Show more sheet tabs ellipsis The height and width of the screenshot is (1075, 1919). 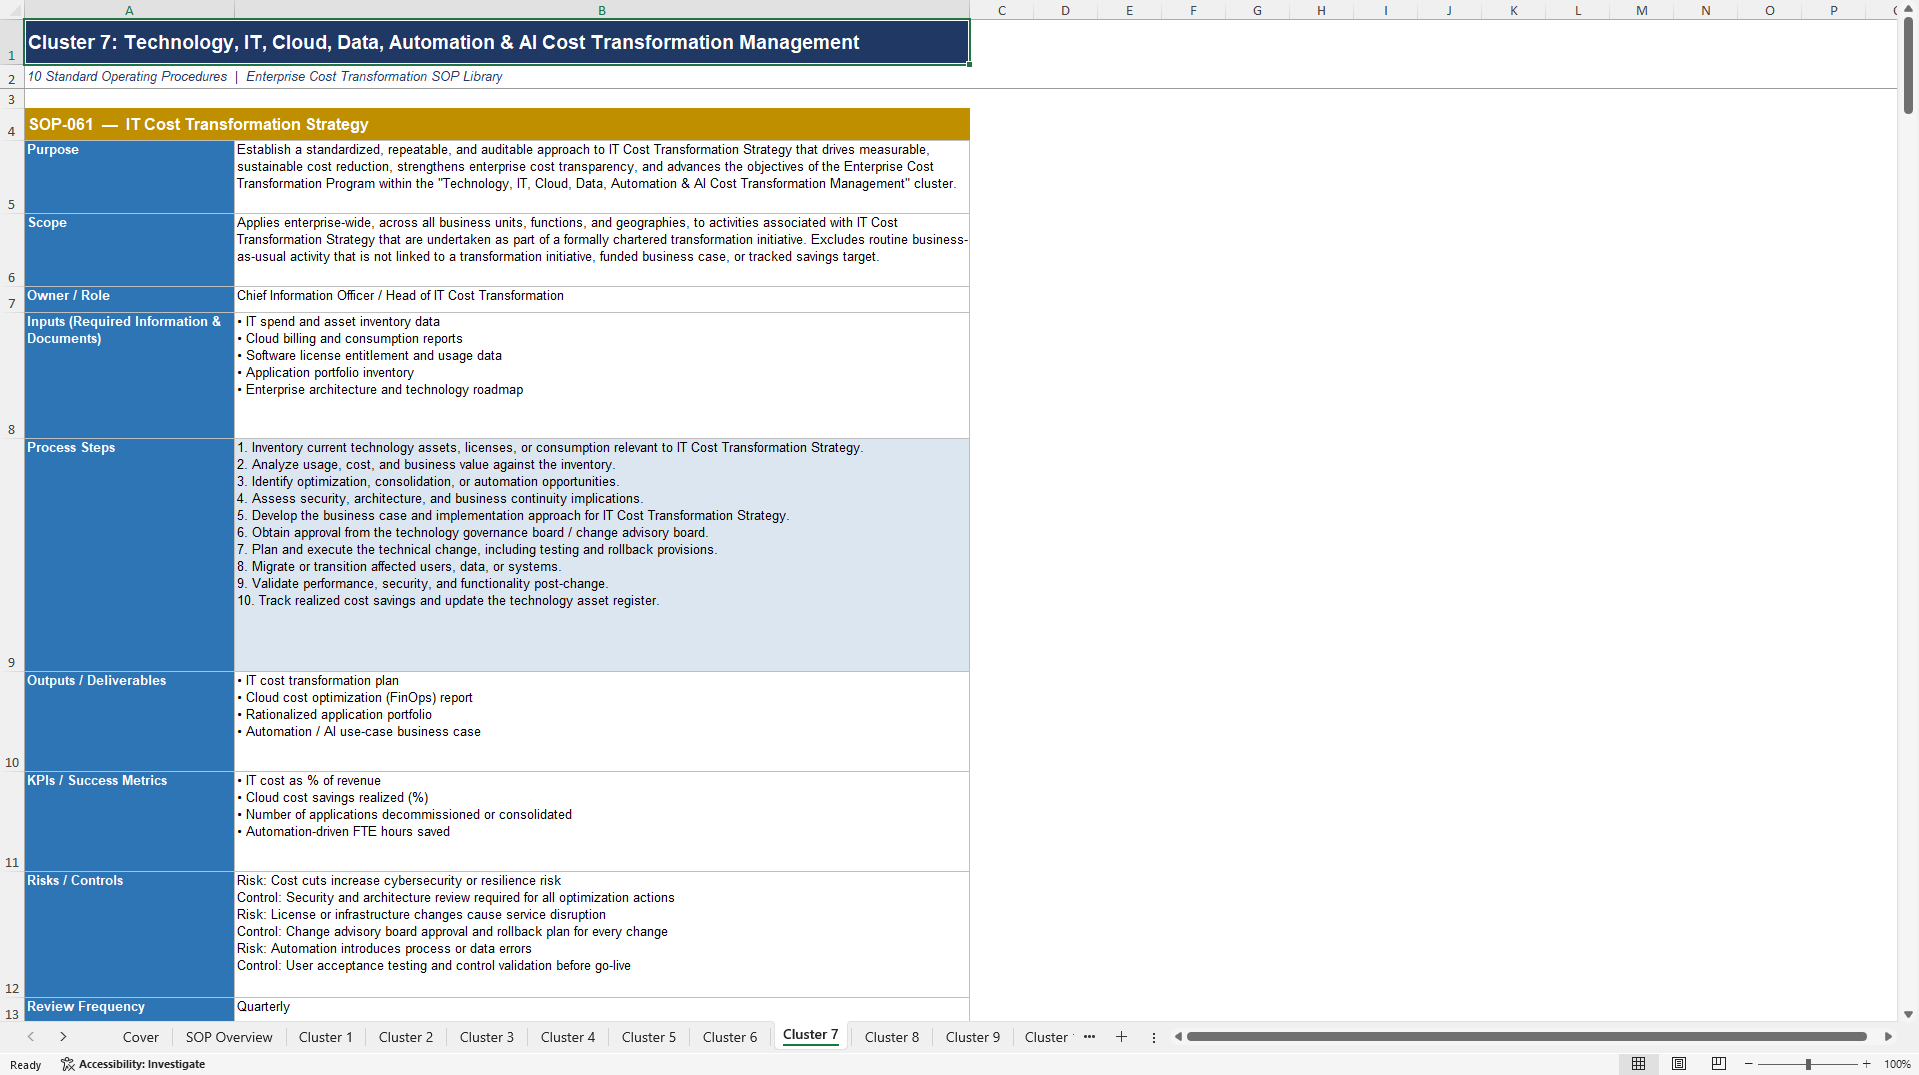(x=1089, y=1037)
